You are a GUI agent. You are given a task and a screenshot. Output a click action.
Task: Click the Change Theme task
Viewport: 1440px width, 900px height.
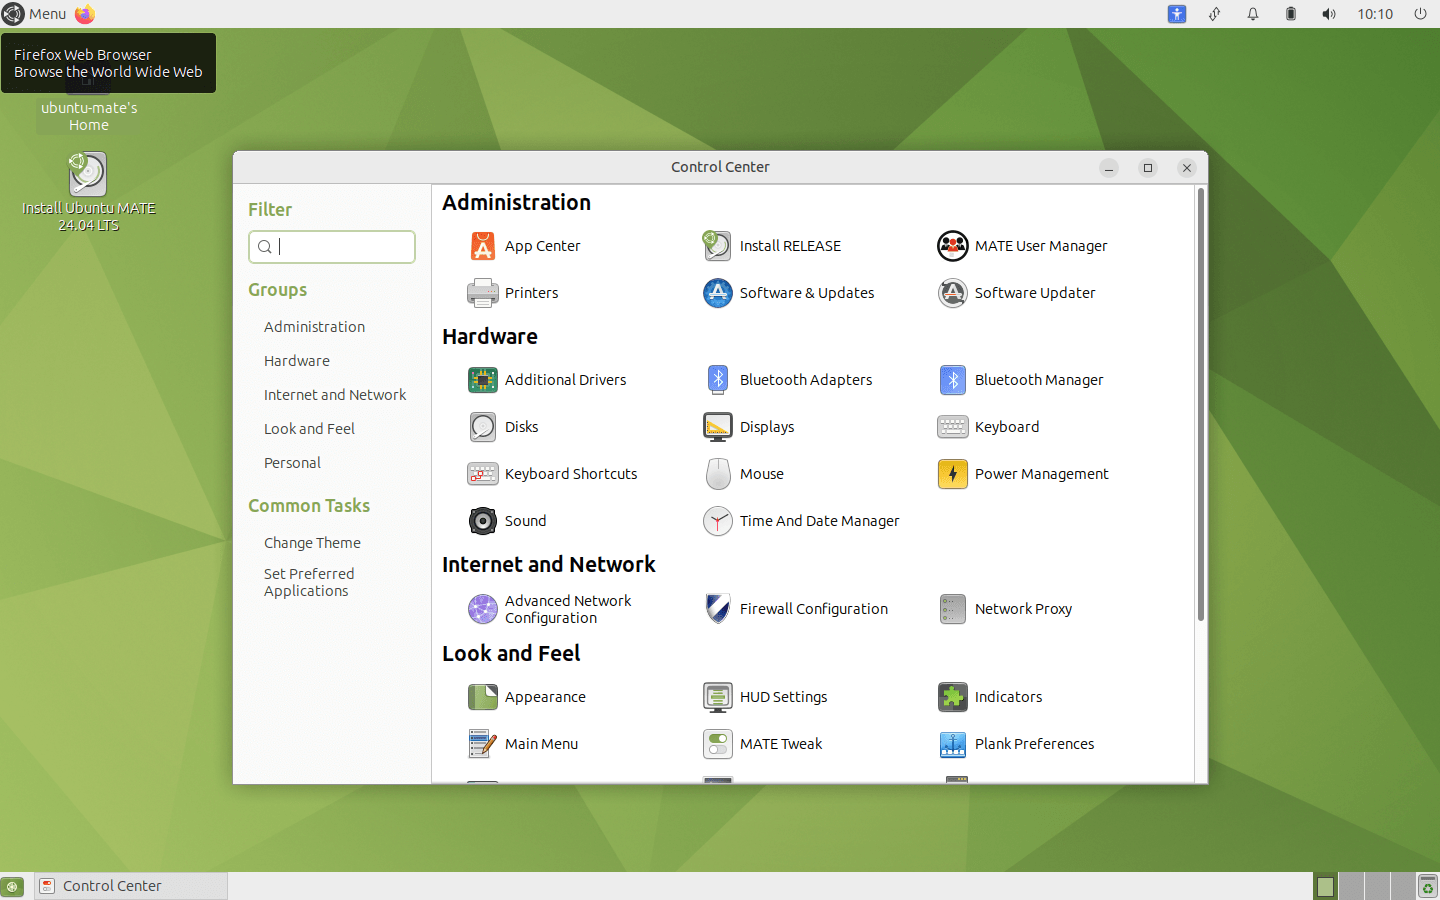[312, 542]
